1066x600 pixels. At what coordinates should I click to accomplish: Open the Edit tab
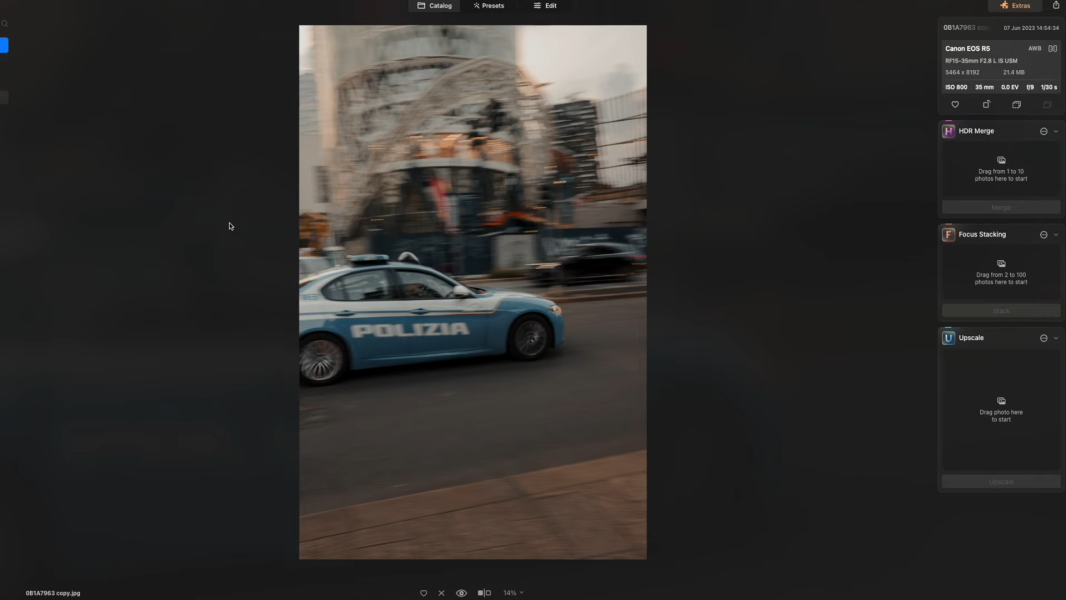point(545,5)
